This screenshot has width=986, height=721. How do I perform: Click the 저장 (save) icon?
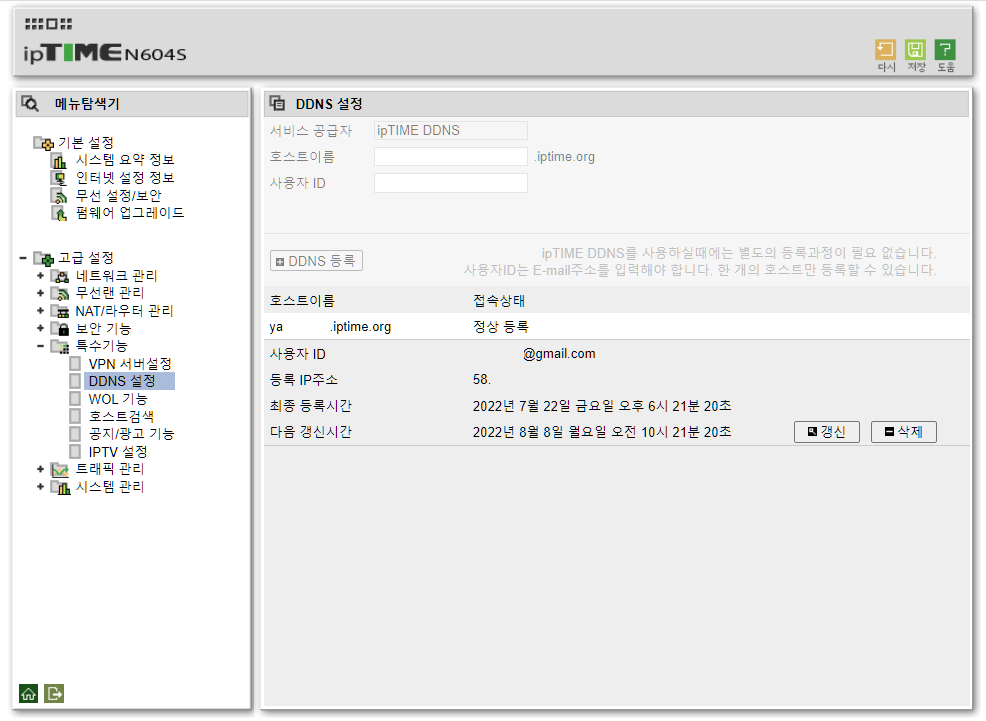click(915, 50)
